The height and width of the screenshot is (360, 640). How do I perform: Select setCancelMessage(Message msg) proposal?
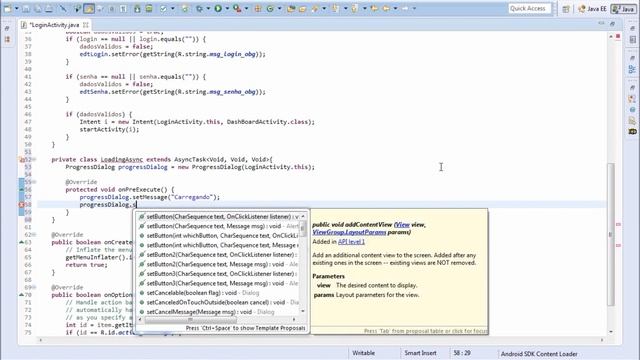(x=219, y=312)
